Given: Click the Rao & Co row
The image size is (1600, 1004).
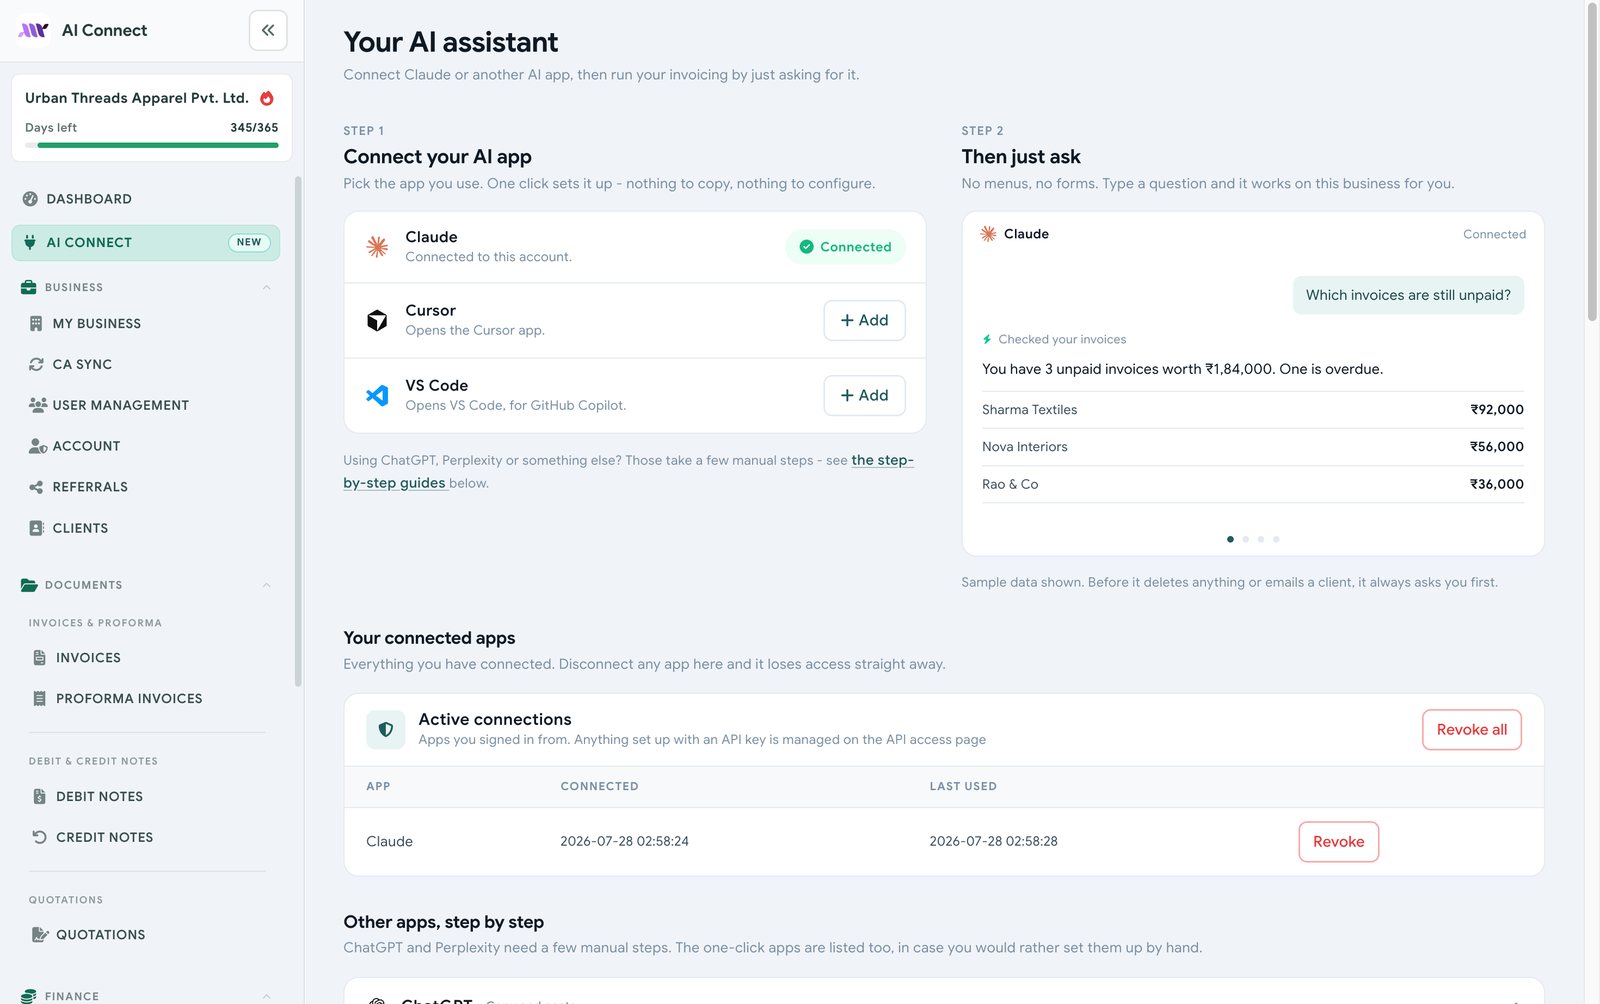Looking at the screenshot, I should tap(1253, 484).
